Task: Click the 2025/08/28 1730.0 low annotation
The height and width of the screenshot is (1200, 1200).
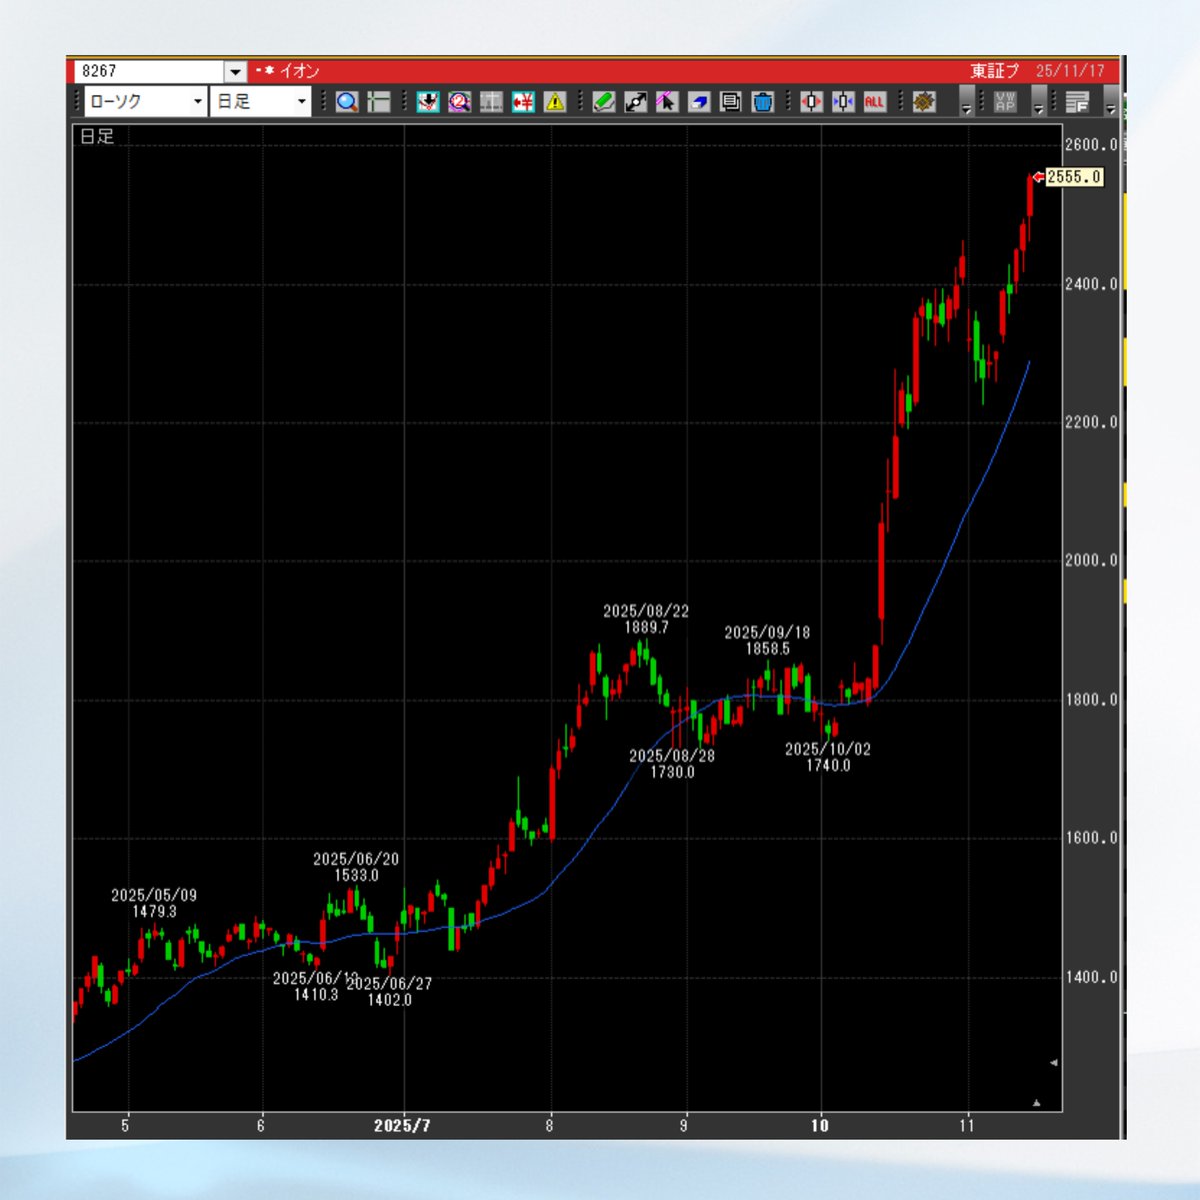Action: (x=672, y=763)
